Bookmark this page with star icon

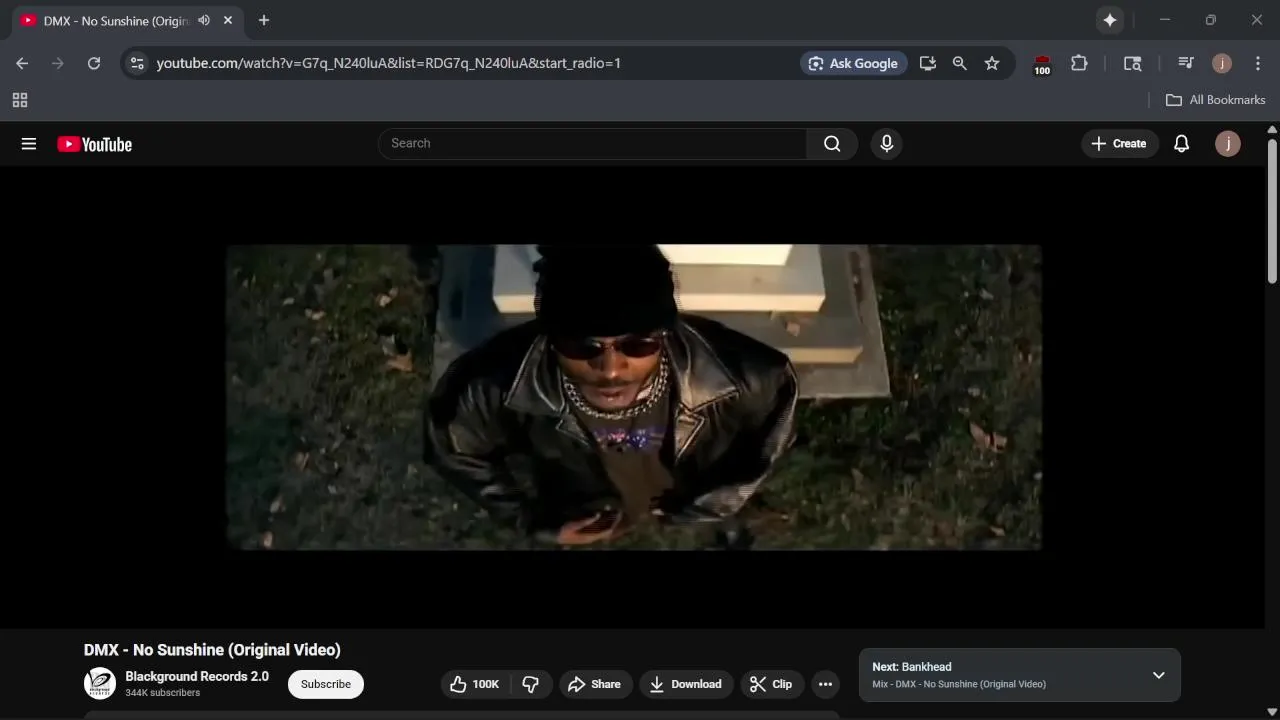pyautogui.click(x=992, y=63)
